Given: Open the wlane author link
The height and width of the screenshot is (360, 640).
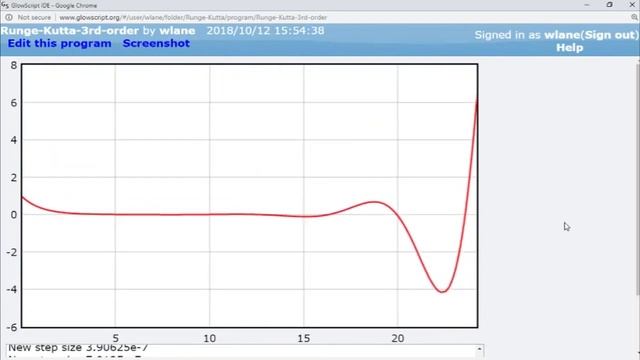Looking at the screenshot, I should coord(177,31).
